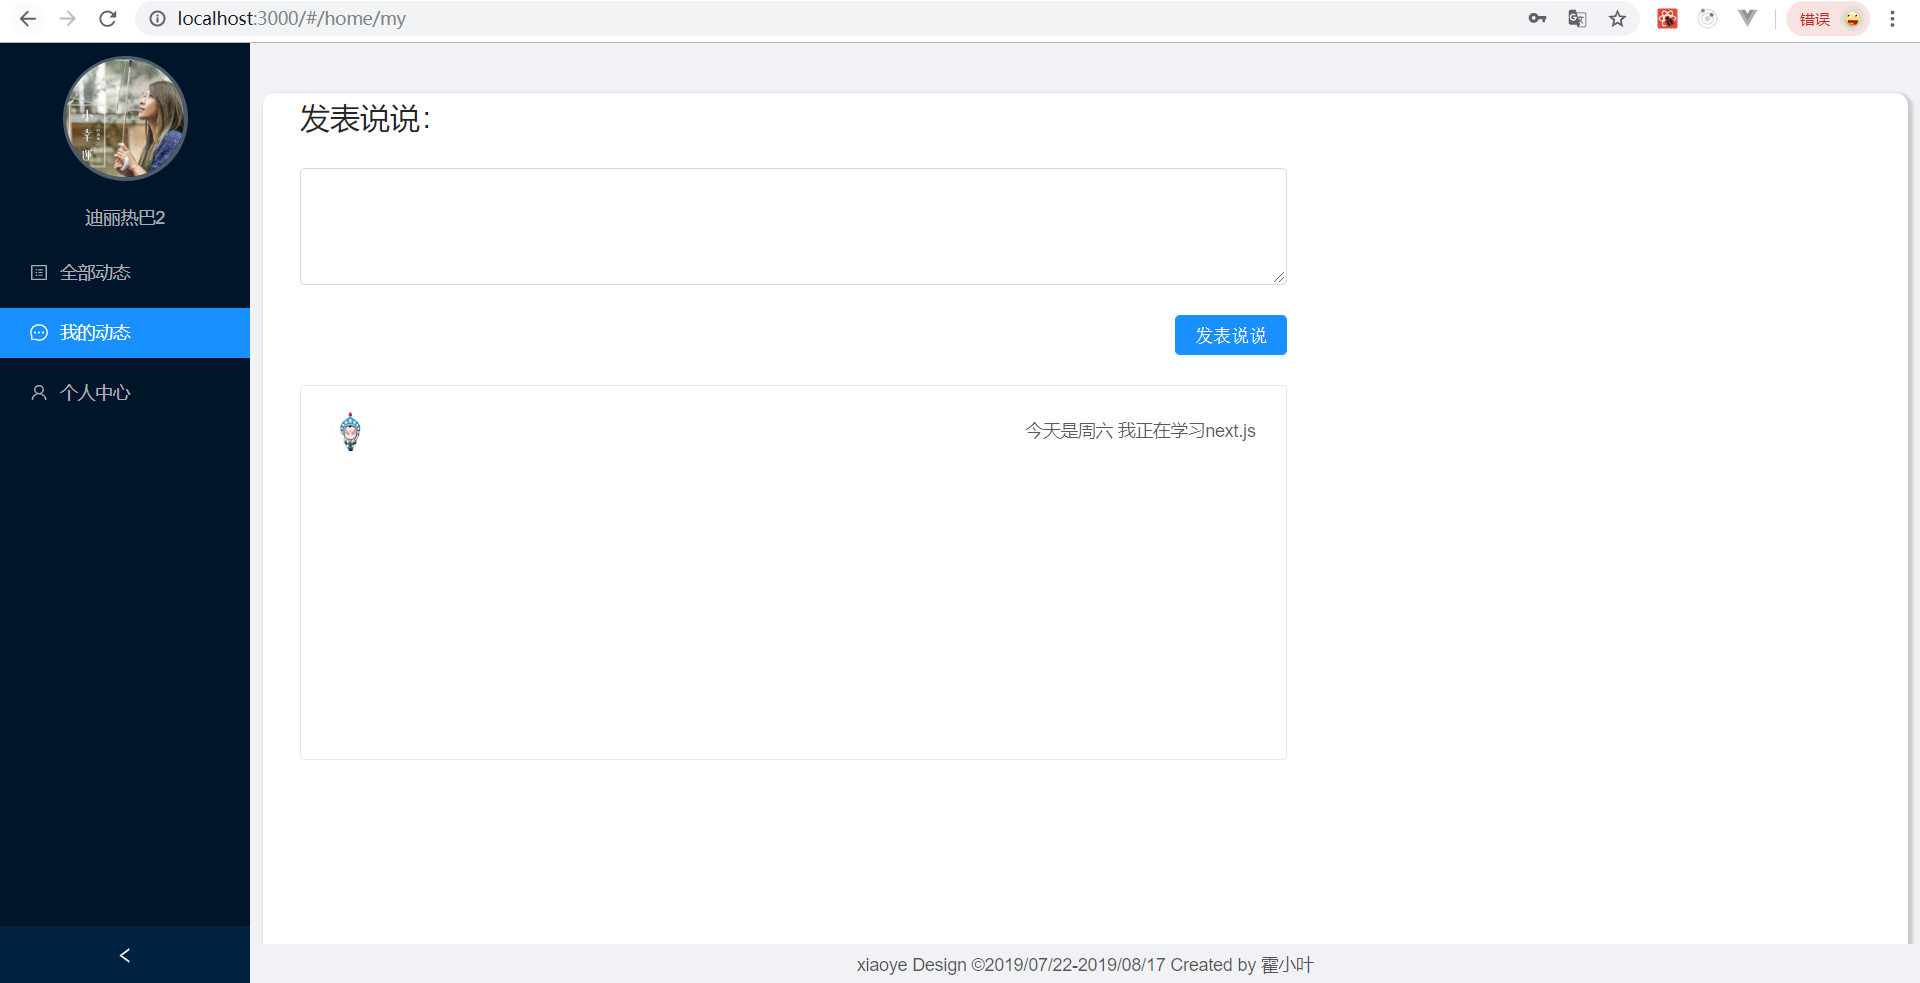Open the Vue devtools extension icon

coord(1747,18)
